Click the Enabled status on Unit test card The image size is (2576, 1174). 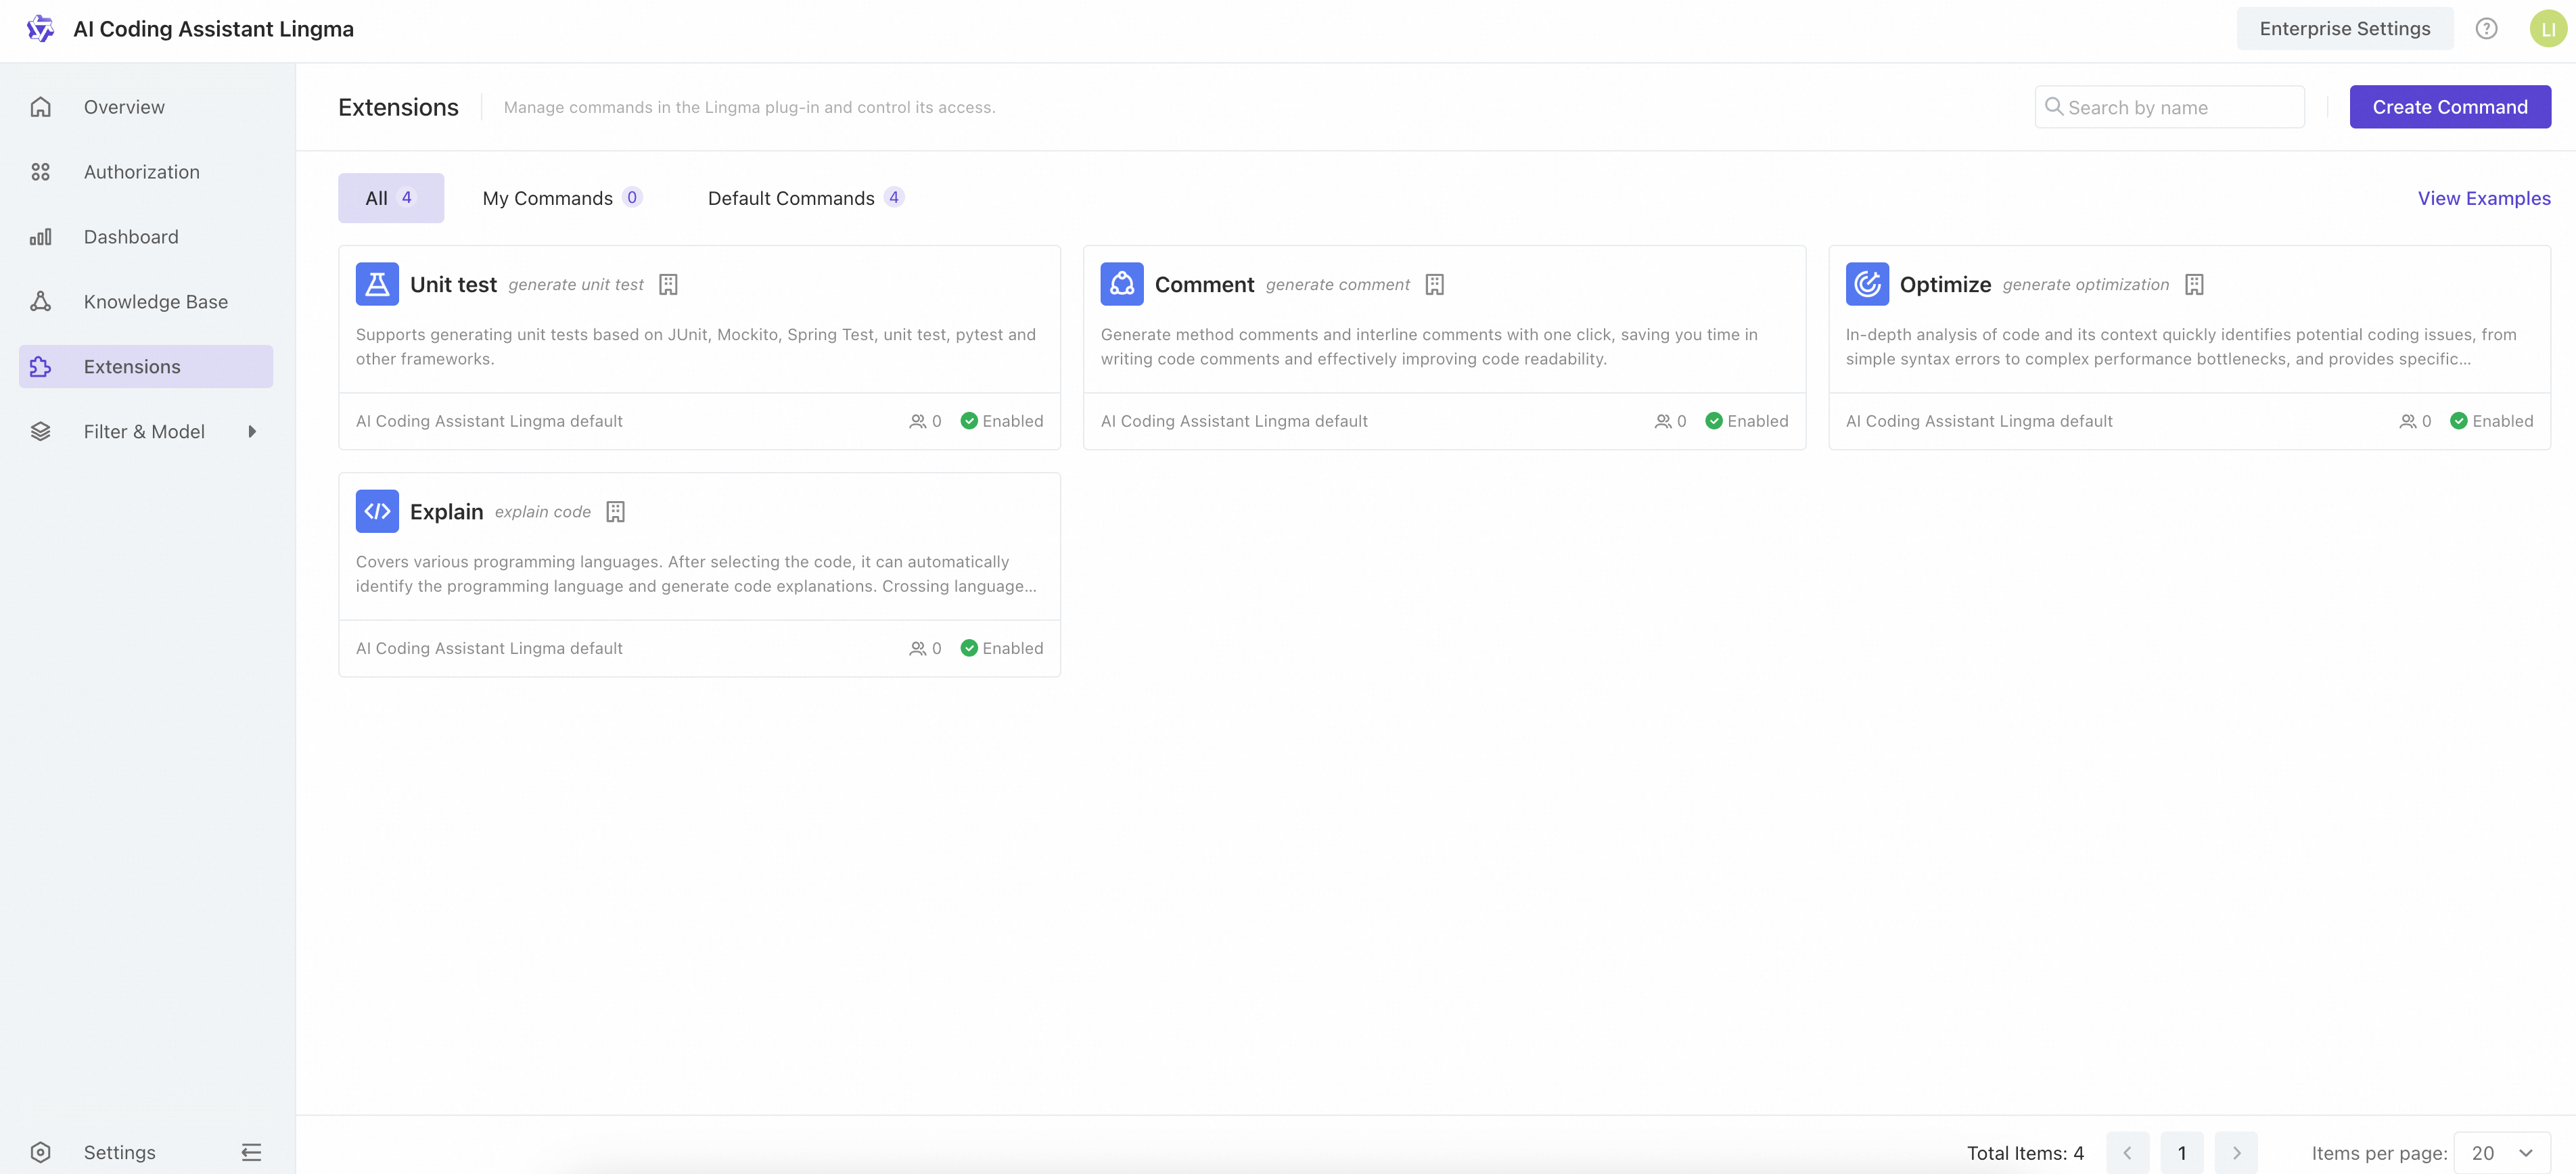point(1001,421)
